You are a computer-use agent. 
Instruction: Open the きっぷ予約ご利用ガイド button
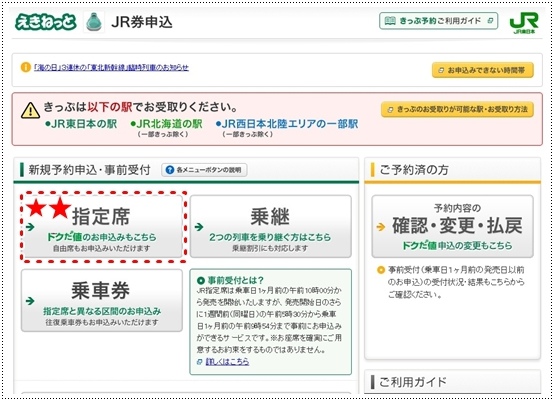pos(438,21)
